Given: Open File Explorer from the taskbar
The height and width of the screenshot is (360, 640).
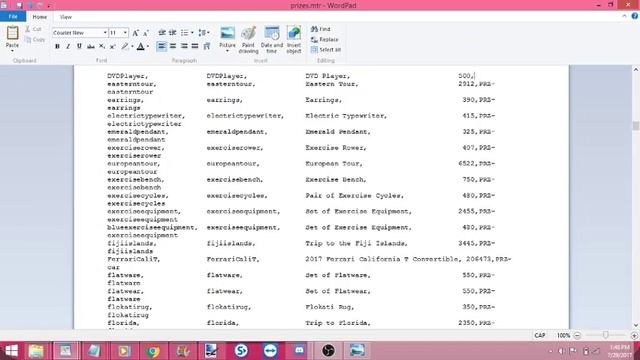Looking at the screenshot, I should pyautogui.click(x=36, y=351).
